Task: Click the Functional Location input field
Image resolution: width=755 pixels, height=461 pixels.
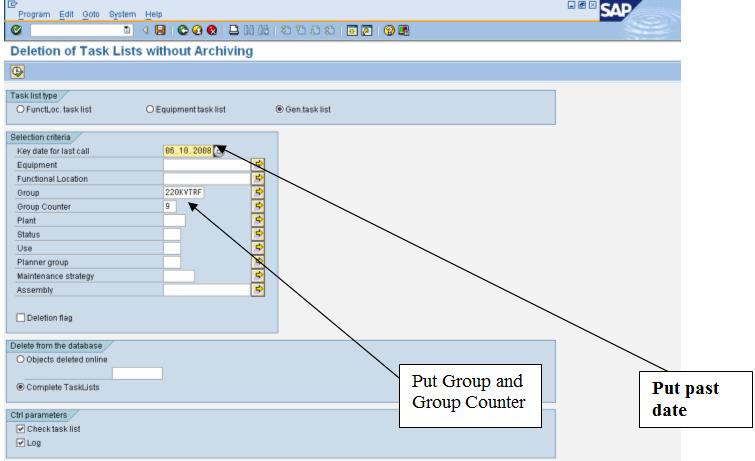Action: 207,179
